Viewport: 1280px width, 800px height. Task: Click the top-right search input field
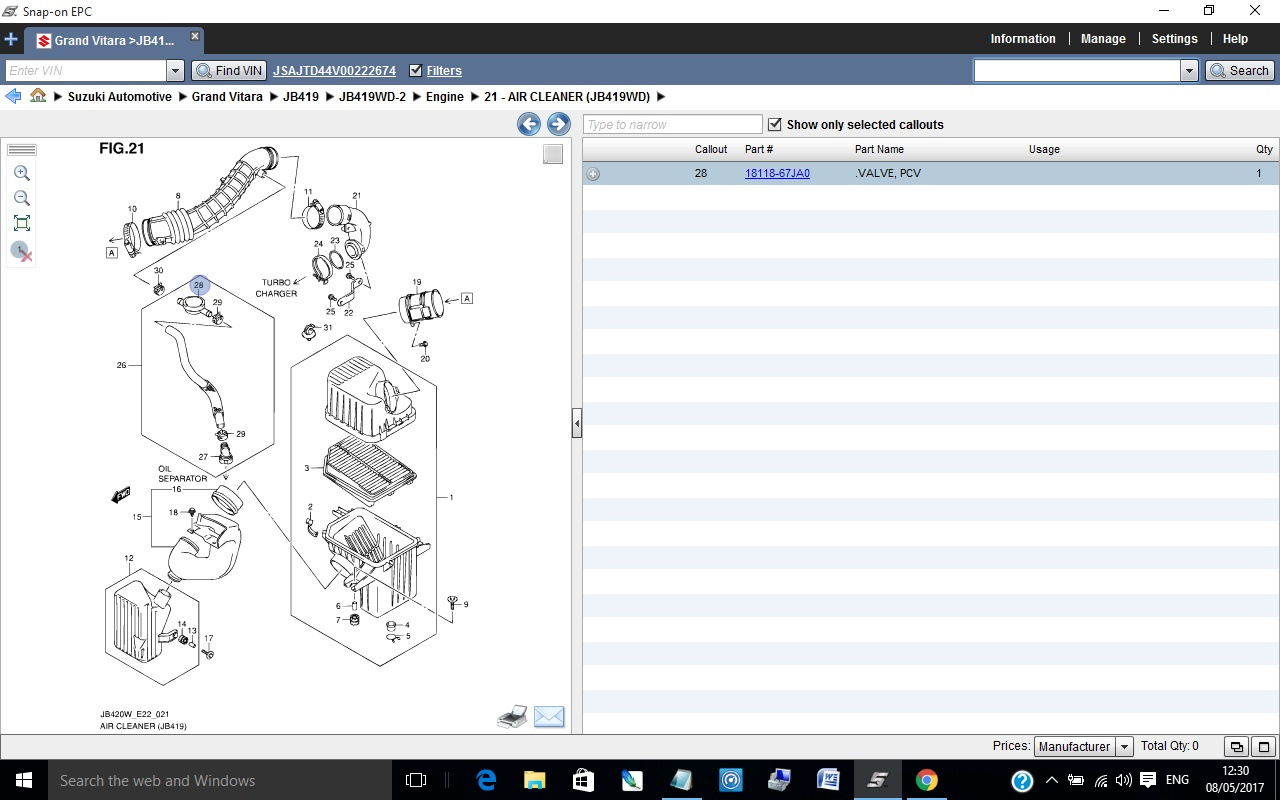(1077, 70)
